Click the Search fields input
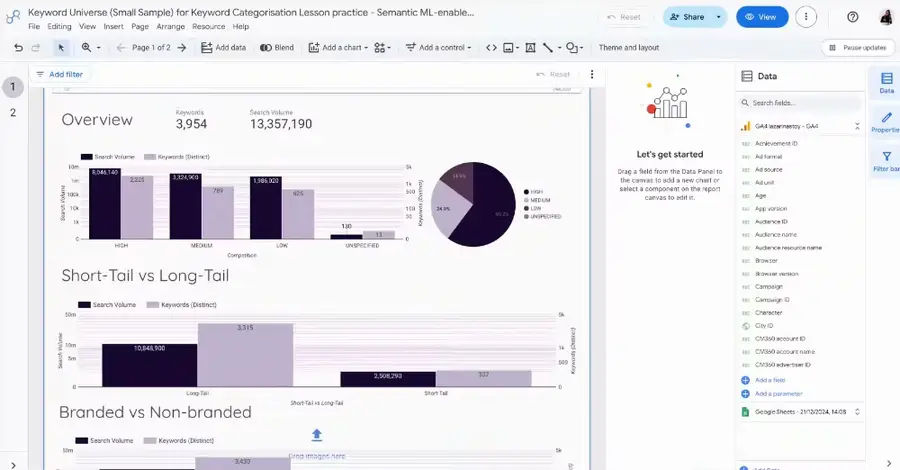The image size is (900, 470). click(x=800, y=103)
